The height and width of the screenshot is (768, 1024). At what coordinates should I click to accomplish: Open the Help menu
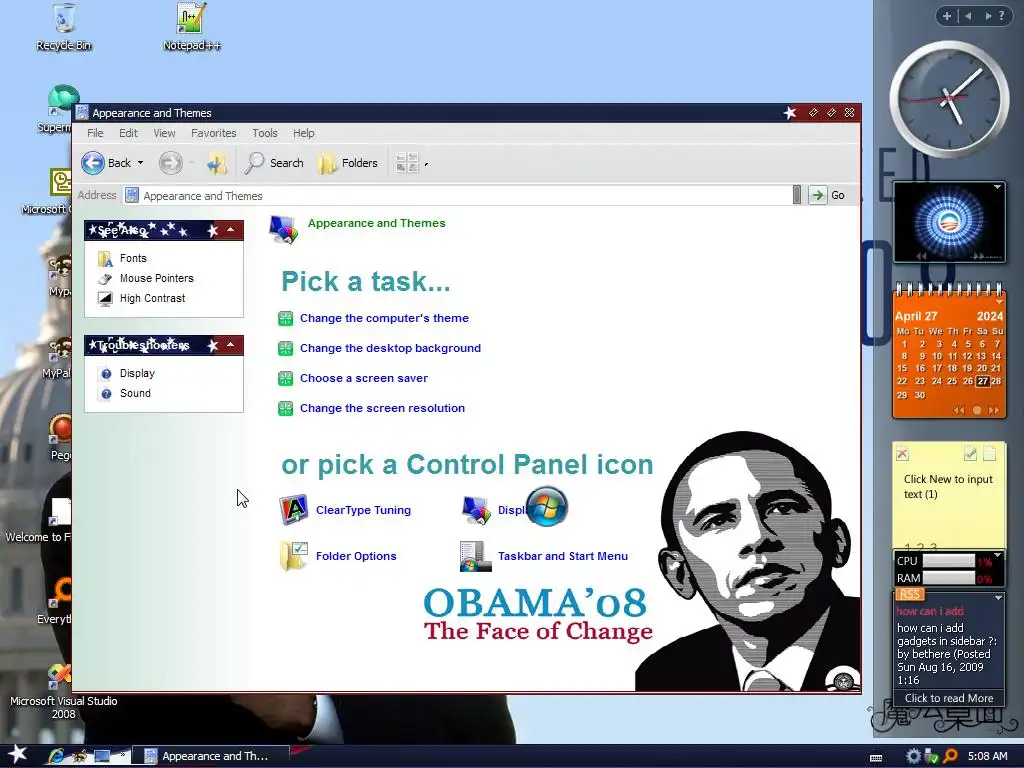[304, 133]
